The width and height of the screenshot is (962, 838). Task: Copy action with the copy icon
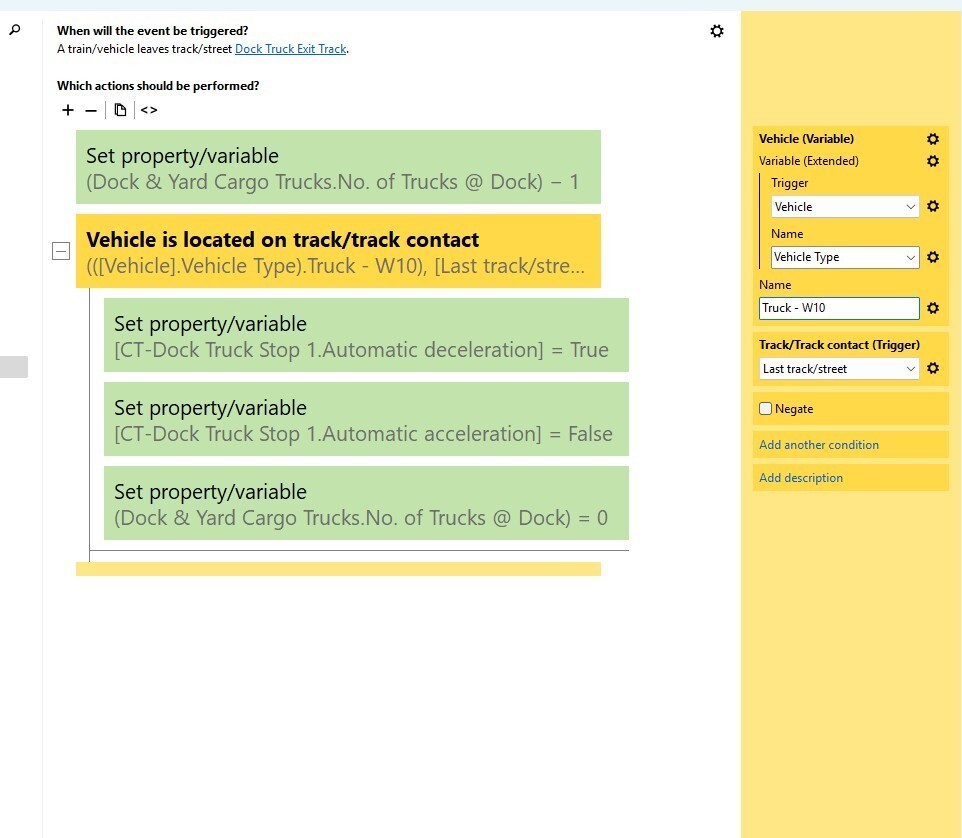(120, 110)
